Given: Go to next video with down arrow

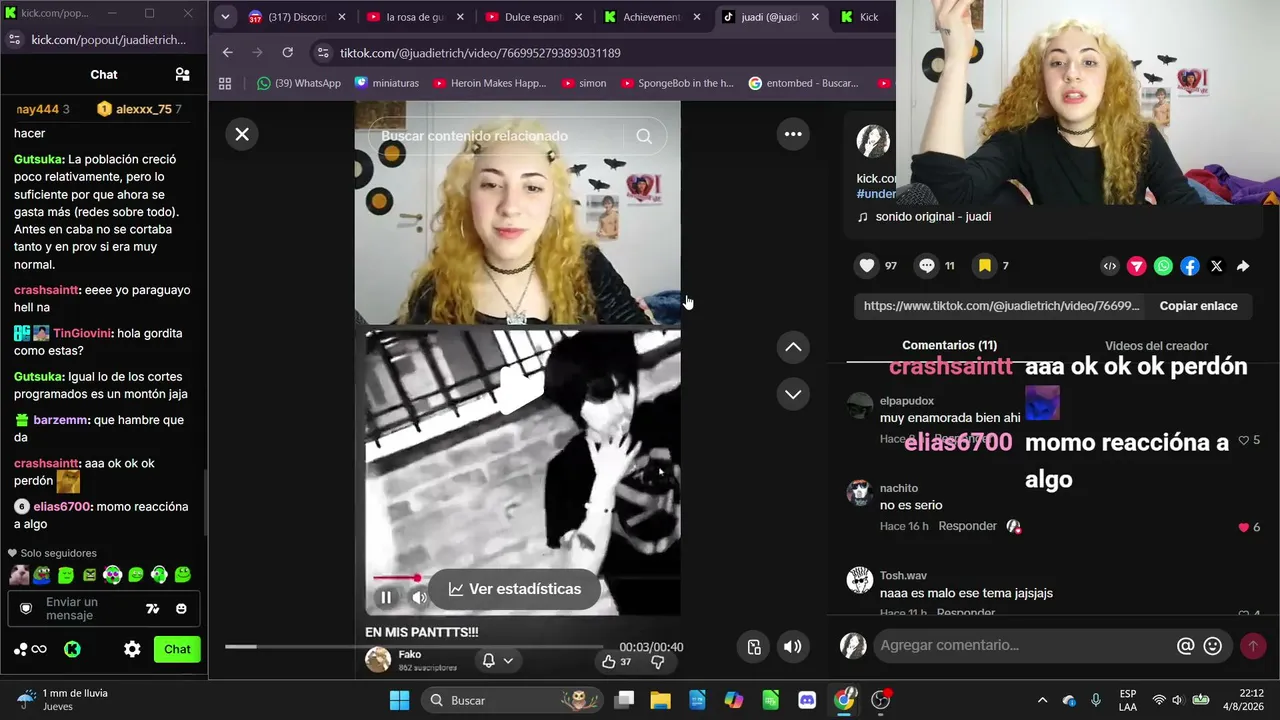Looking at the screenshot, I should (793, 394).
